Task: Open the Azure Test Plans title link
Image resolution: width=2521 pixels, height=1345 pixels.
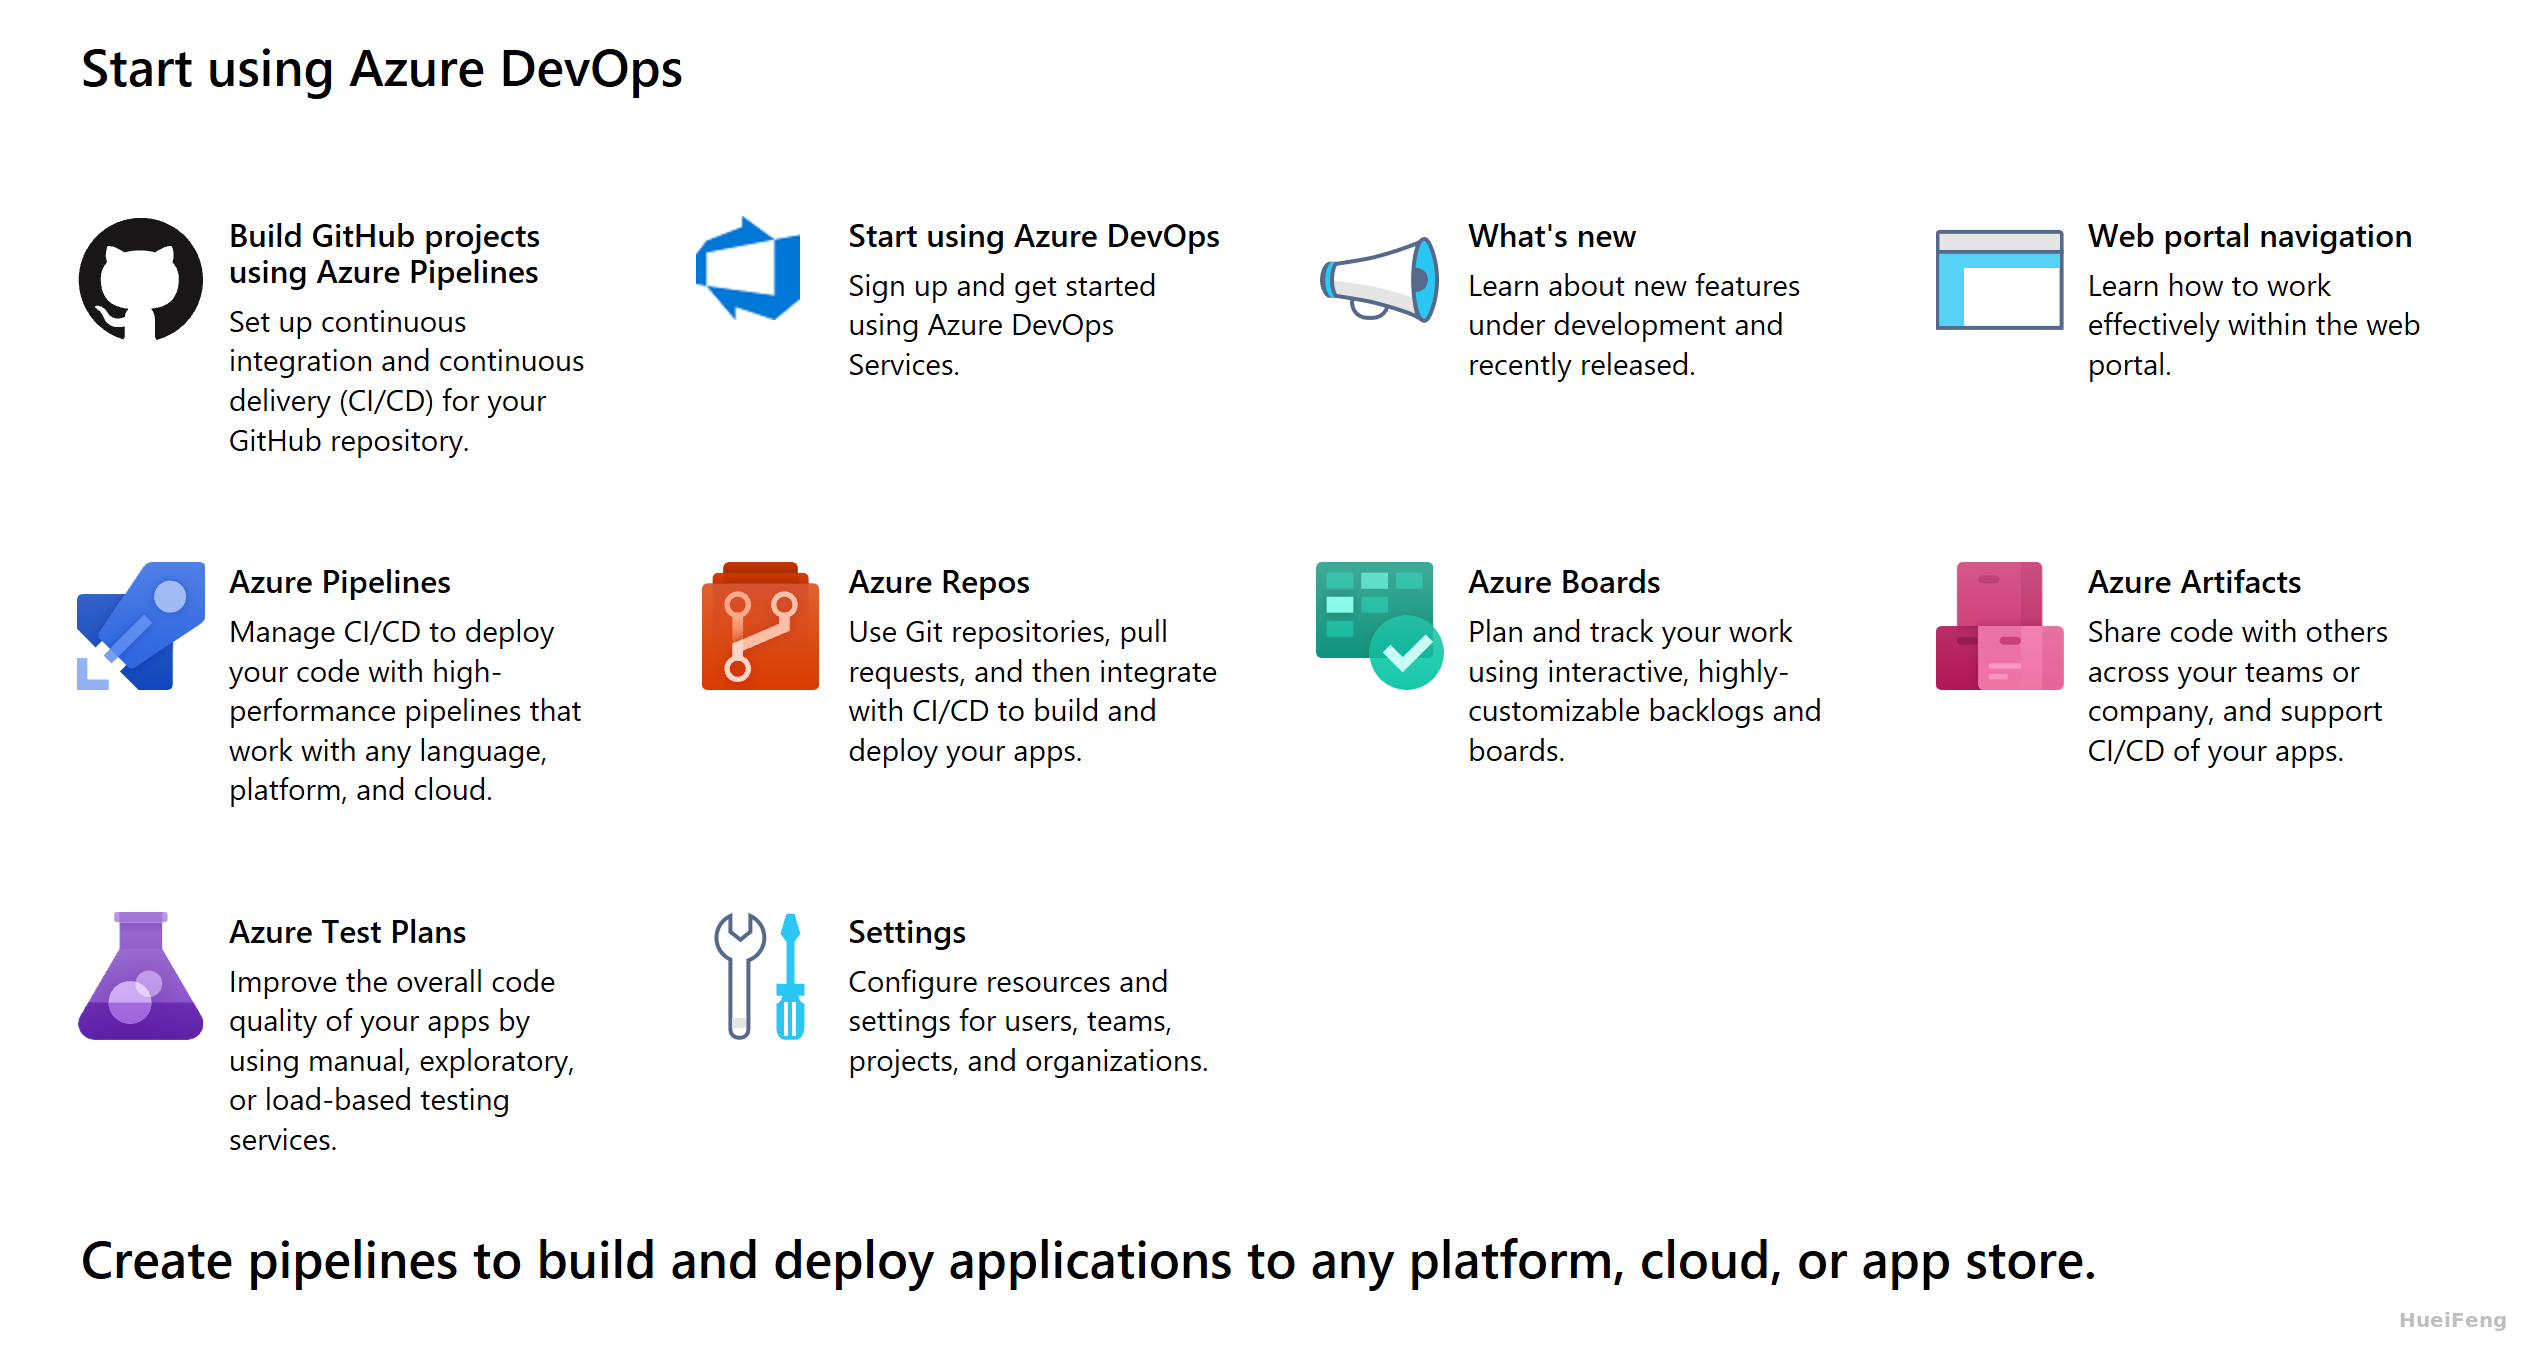Action: coord(348,932)
